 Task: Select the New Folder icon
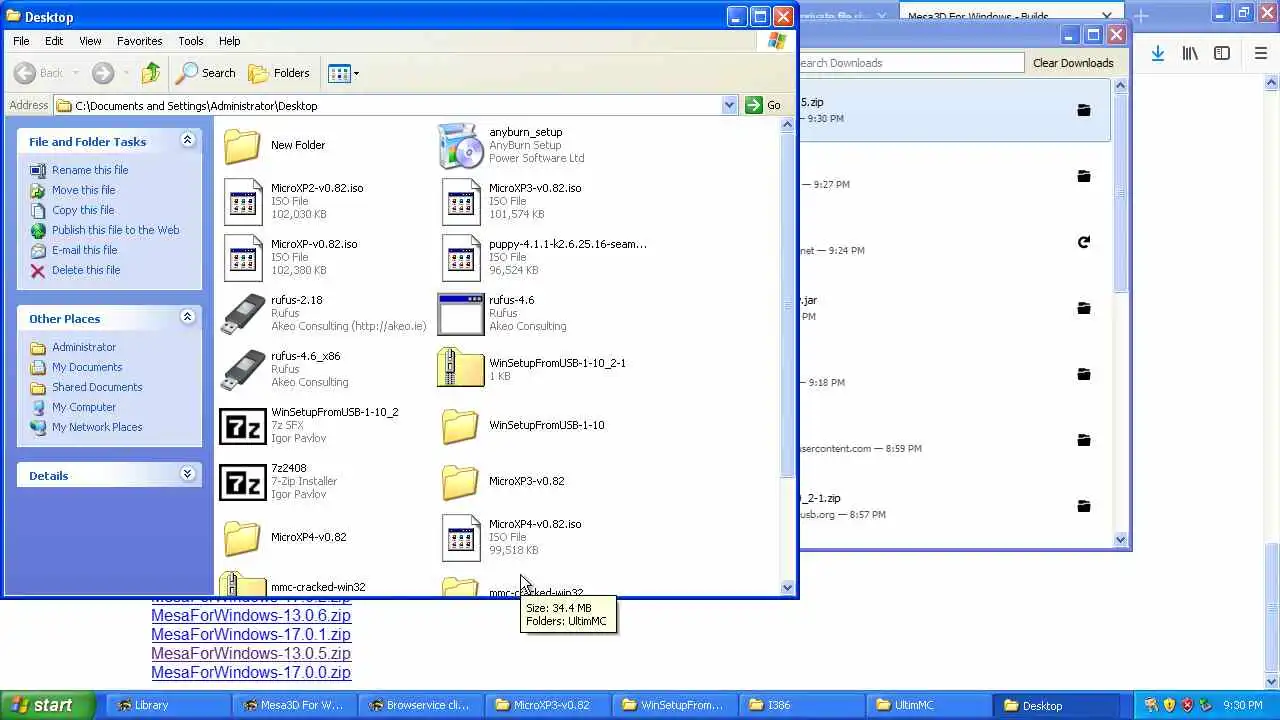point(242,146)
